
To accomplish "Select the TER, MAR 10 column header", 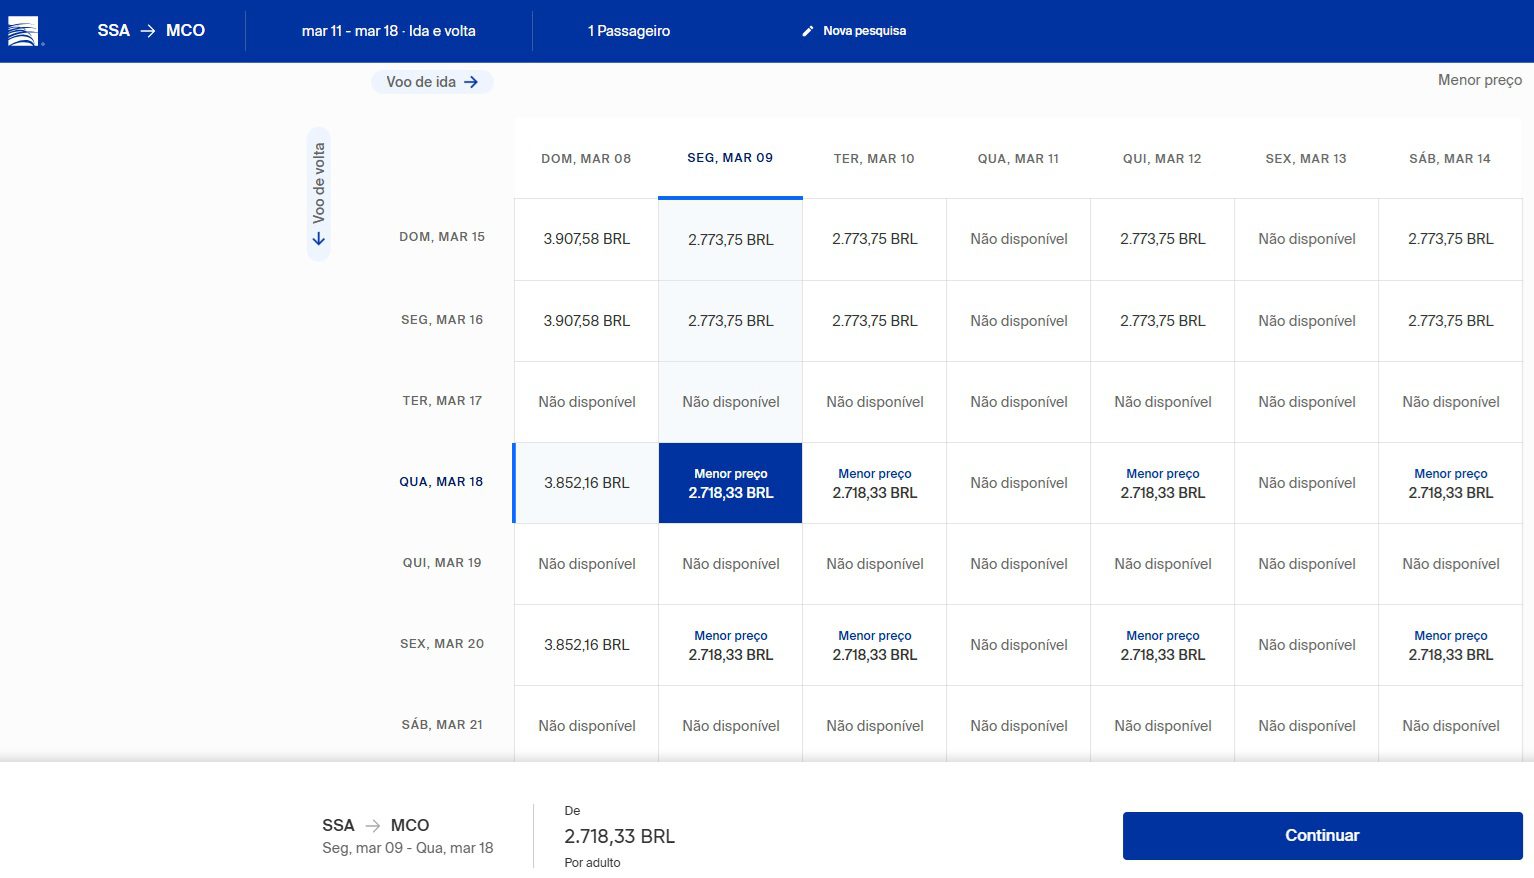I will [874, 159].
